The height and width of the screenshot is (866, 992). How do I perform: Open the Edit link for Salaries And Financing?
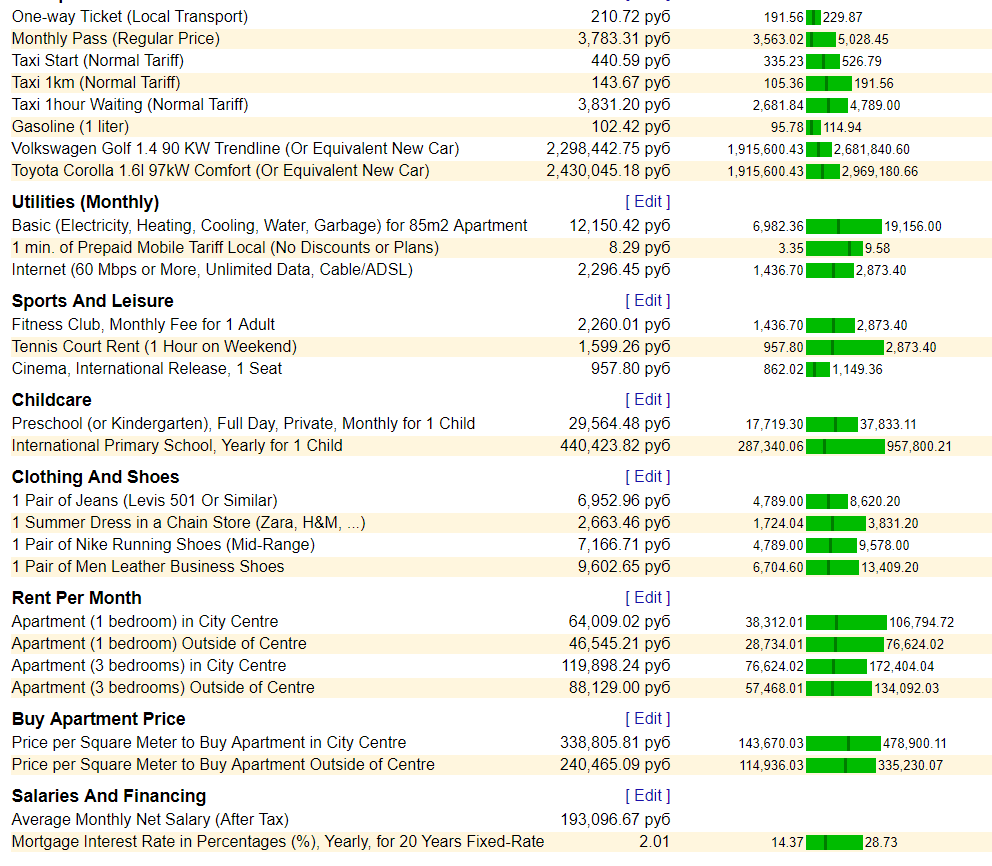pos(647,796)
